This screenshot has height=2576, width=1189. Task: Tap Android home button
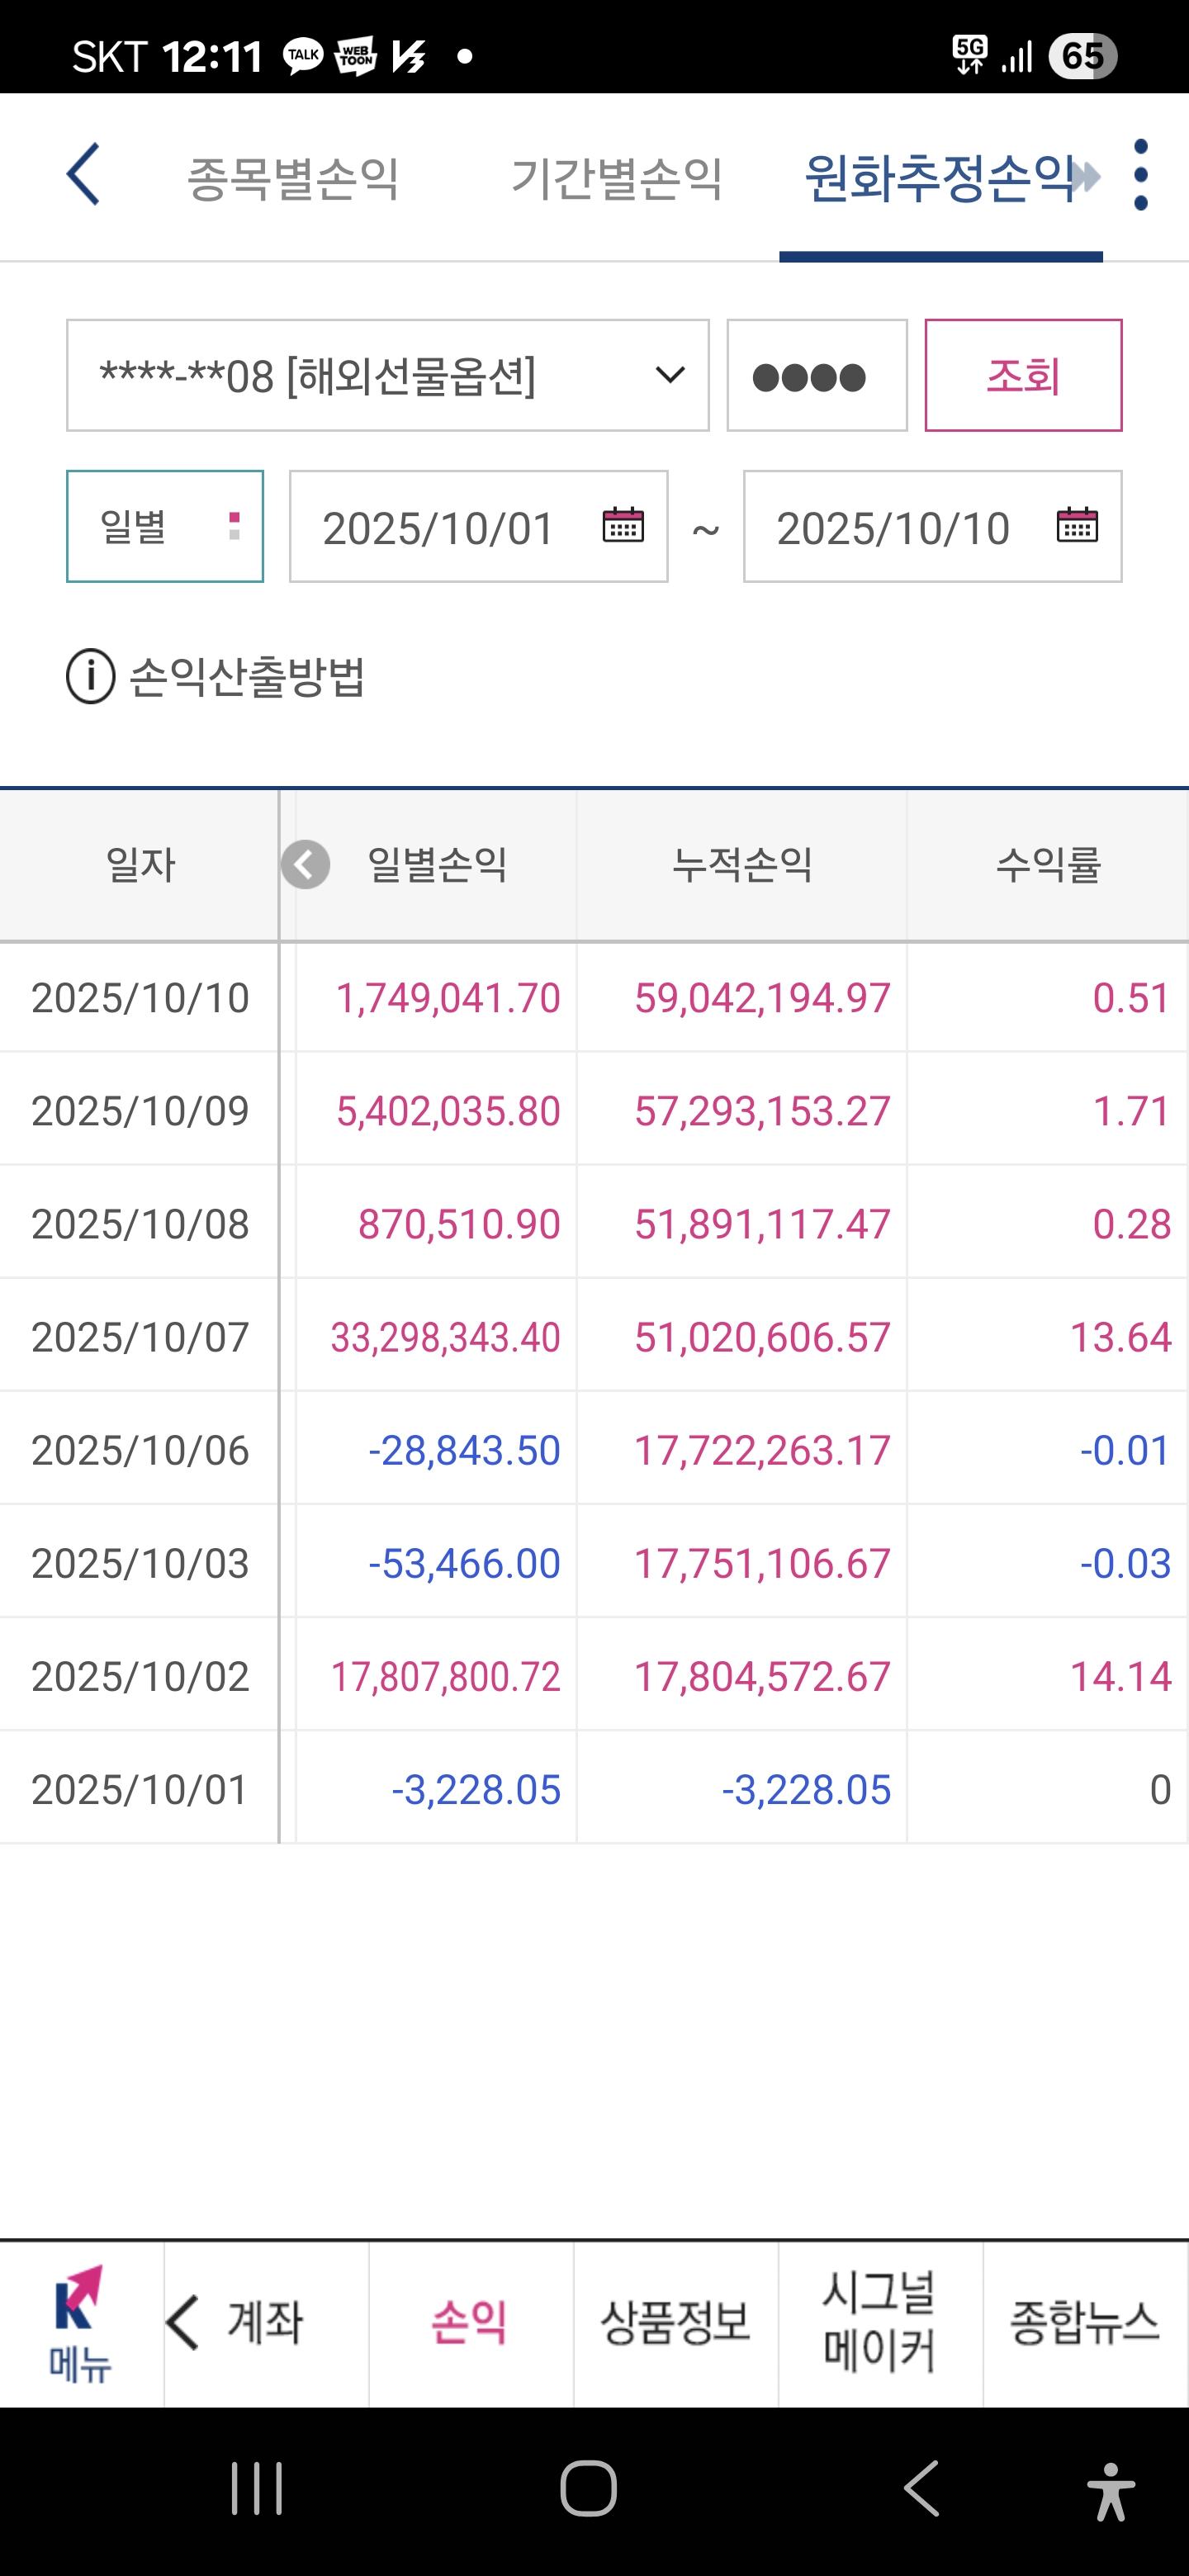tap(589, 2488)
